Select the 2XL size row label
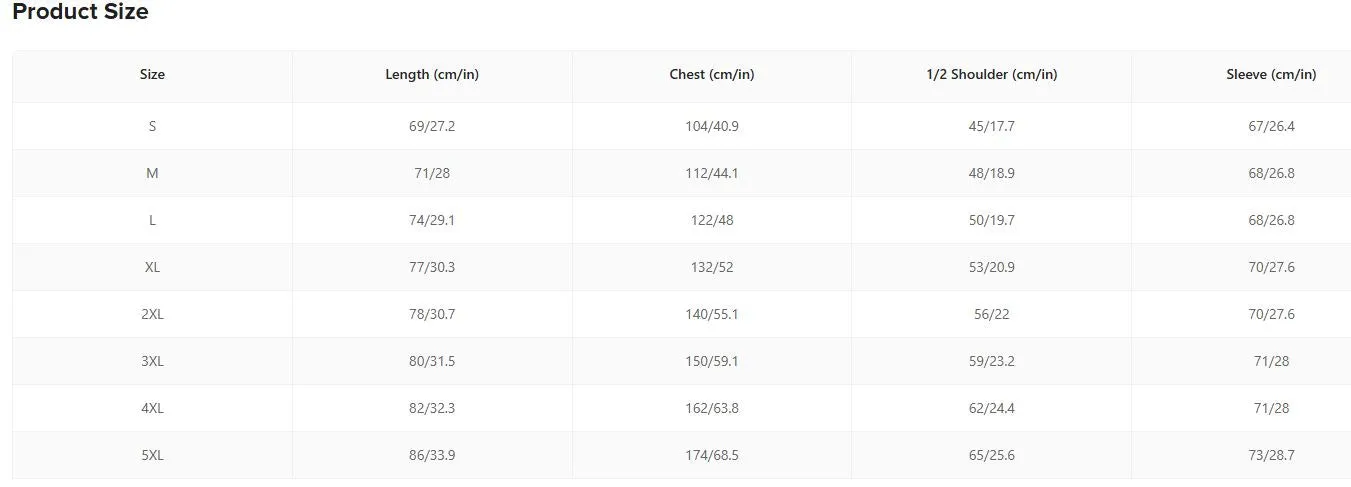This screenshot has height=487, width=1351. click(152, 314)
